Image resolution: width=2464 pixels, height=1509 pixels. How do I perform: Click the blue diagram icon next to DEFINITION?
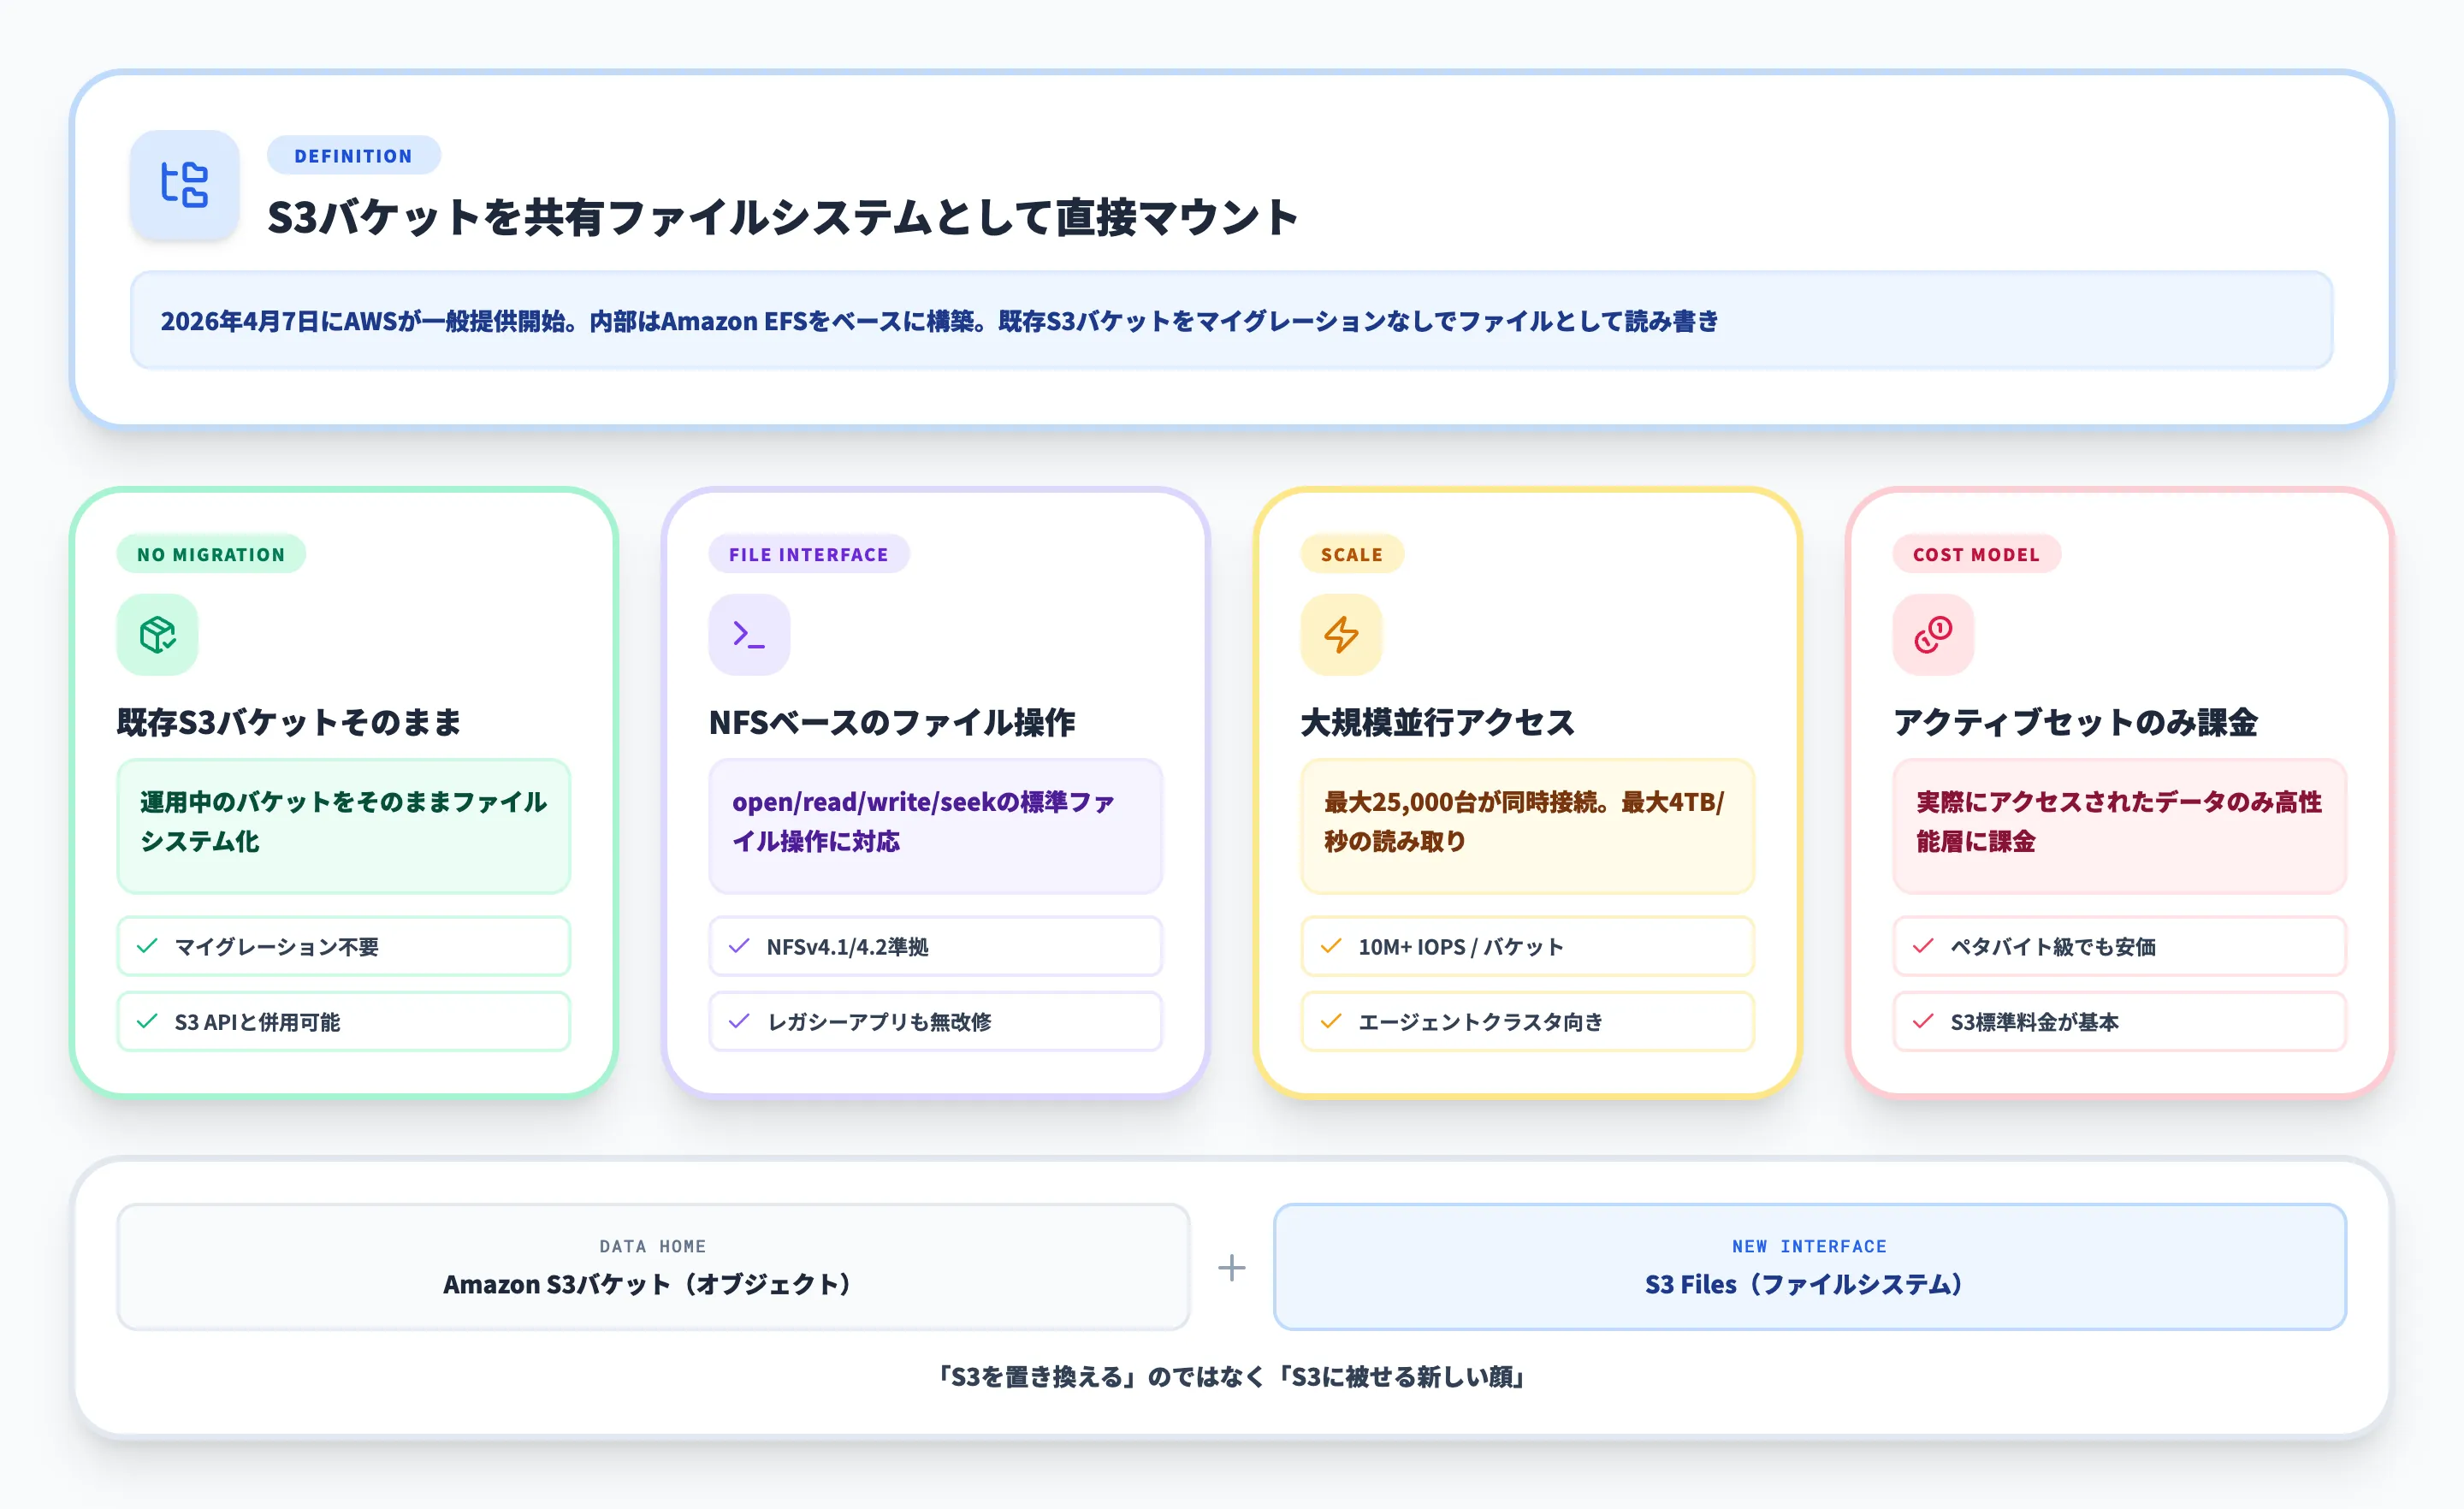tap(185, 185)
